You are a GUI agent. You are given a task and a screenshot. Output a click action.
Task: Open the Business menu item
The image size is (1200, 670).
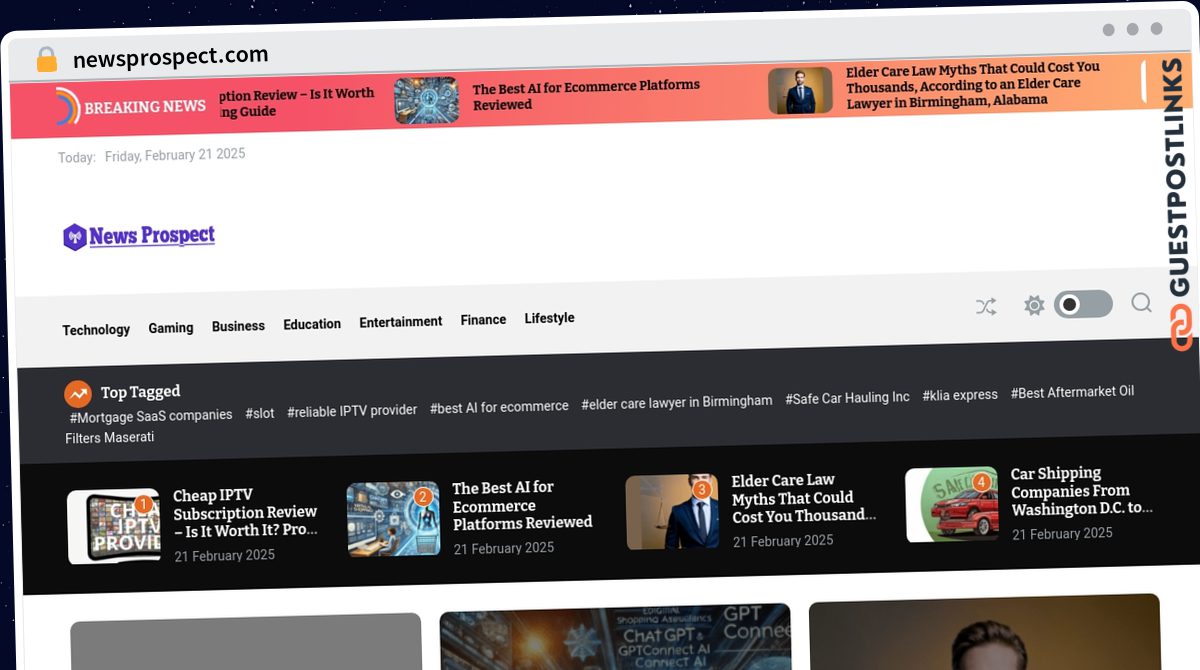tap(238, 326)
